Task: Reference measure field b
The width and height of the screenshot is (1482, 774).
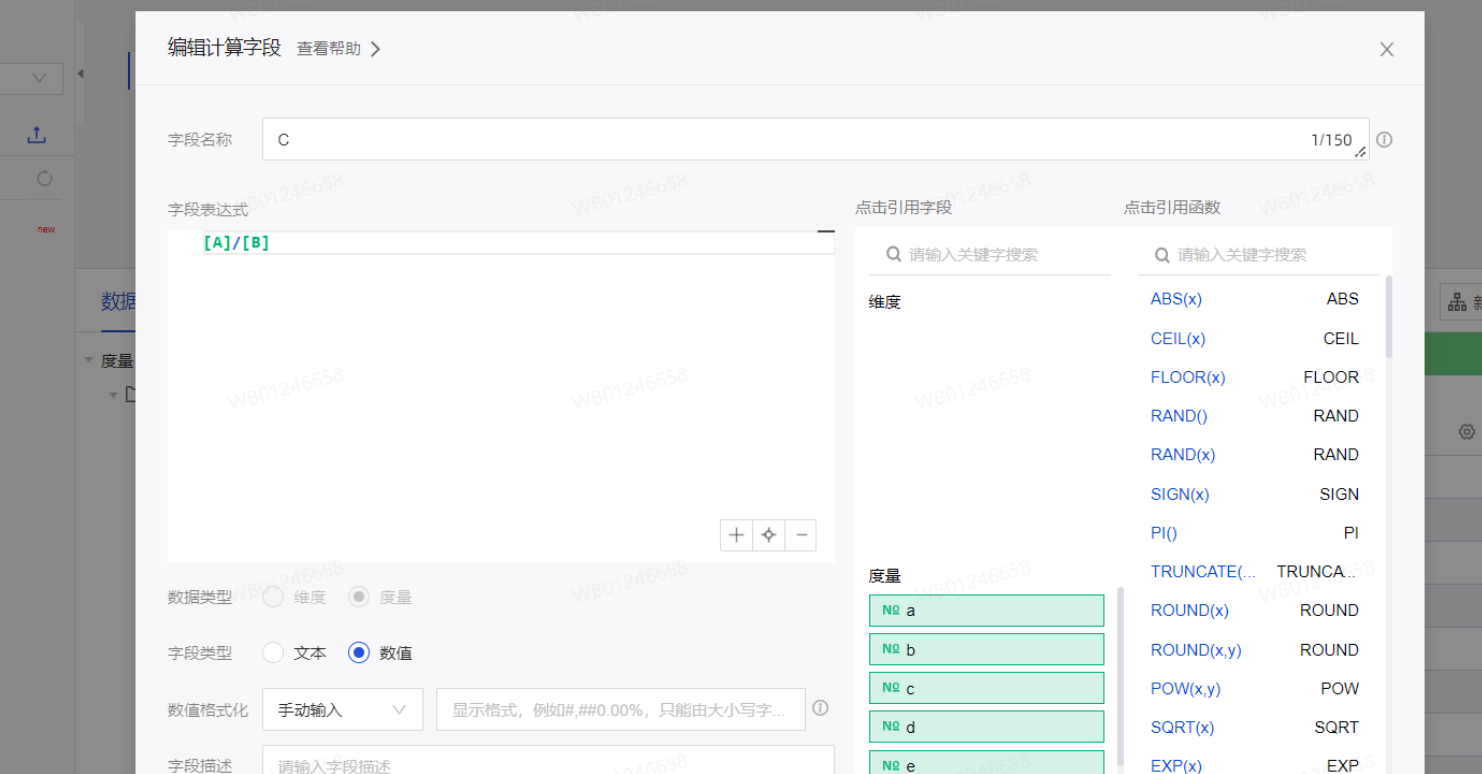Action: click(x=986, y=650)
